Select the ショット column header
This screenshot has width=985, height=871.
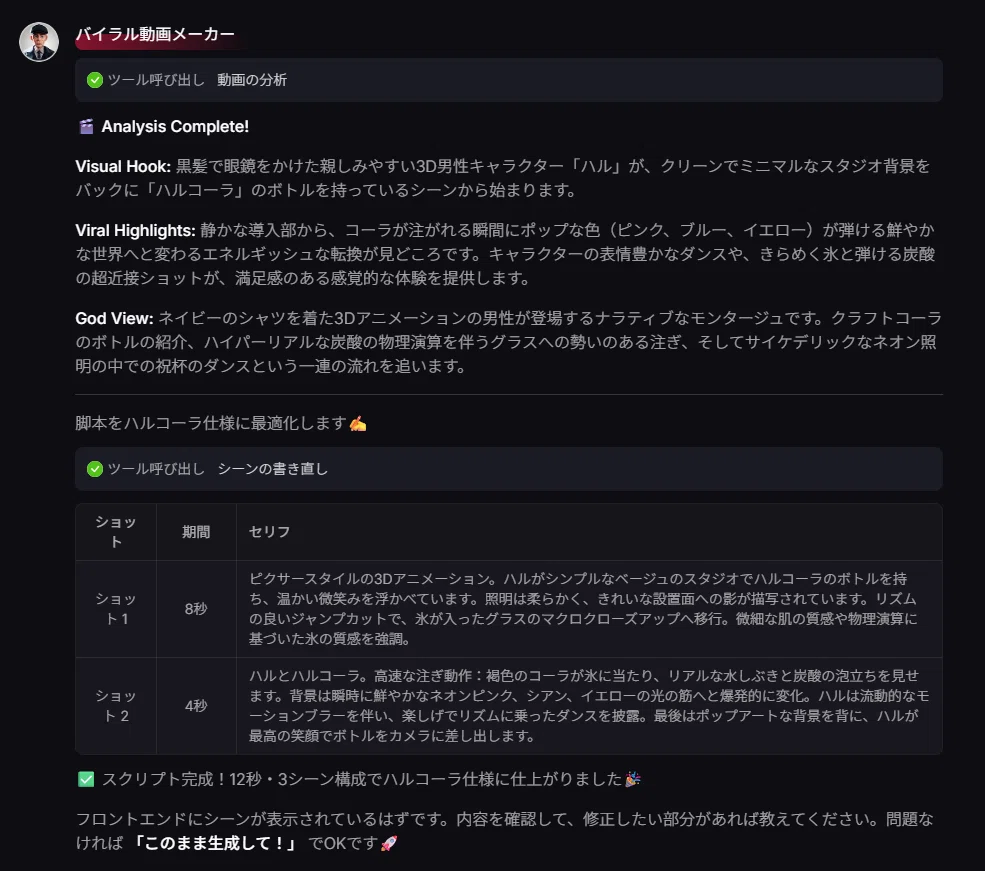click(x=116, y=532)
